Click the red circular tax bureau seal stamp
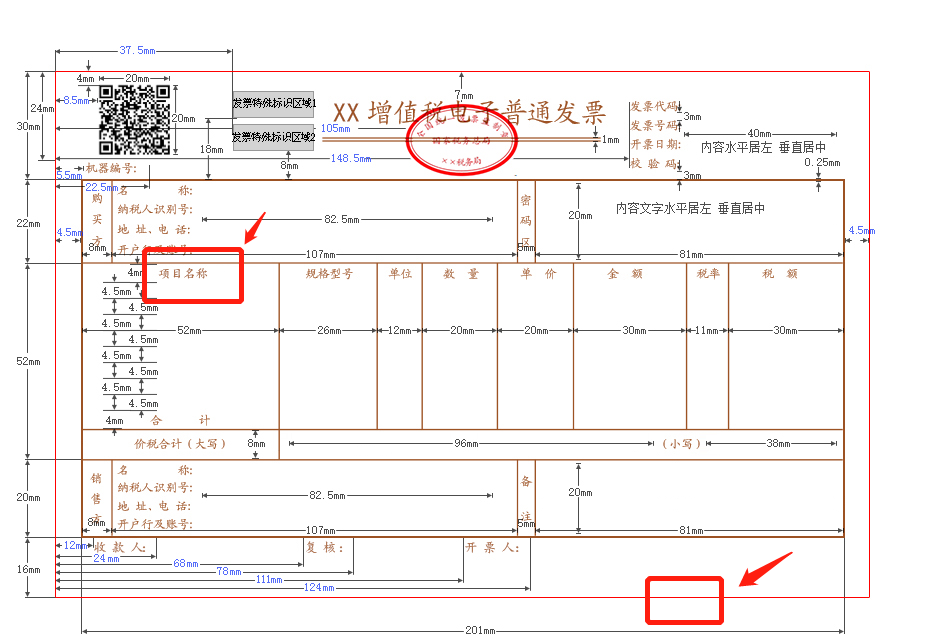The image size is (926, 638). coord(461,141)
